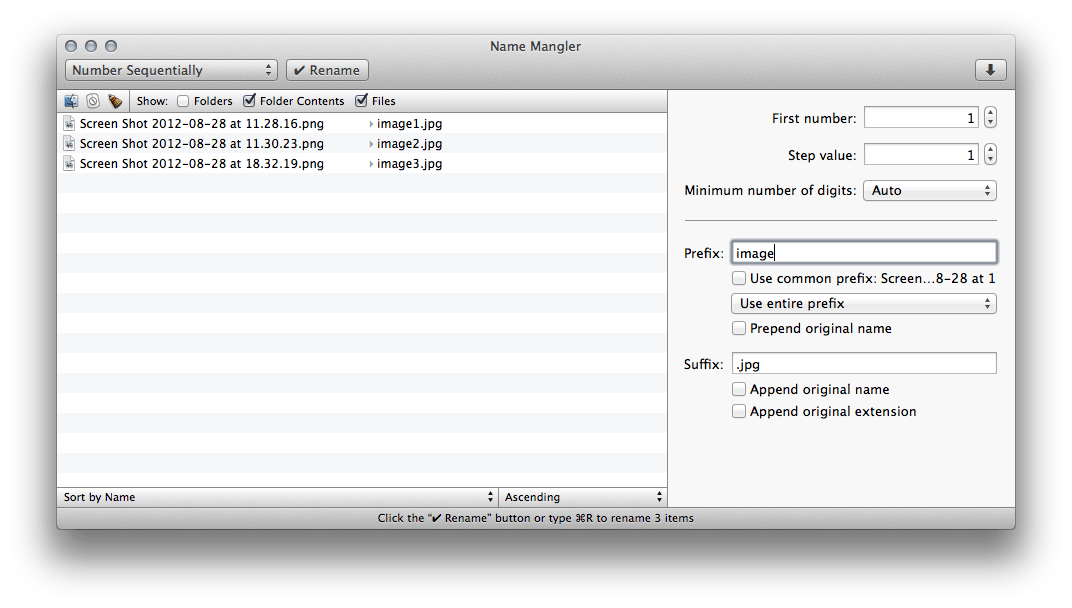This screenshot has height=608, width=1072.
Task: Click the circular remove icon in the list toolbar
Action: [x=92, y=101]
